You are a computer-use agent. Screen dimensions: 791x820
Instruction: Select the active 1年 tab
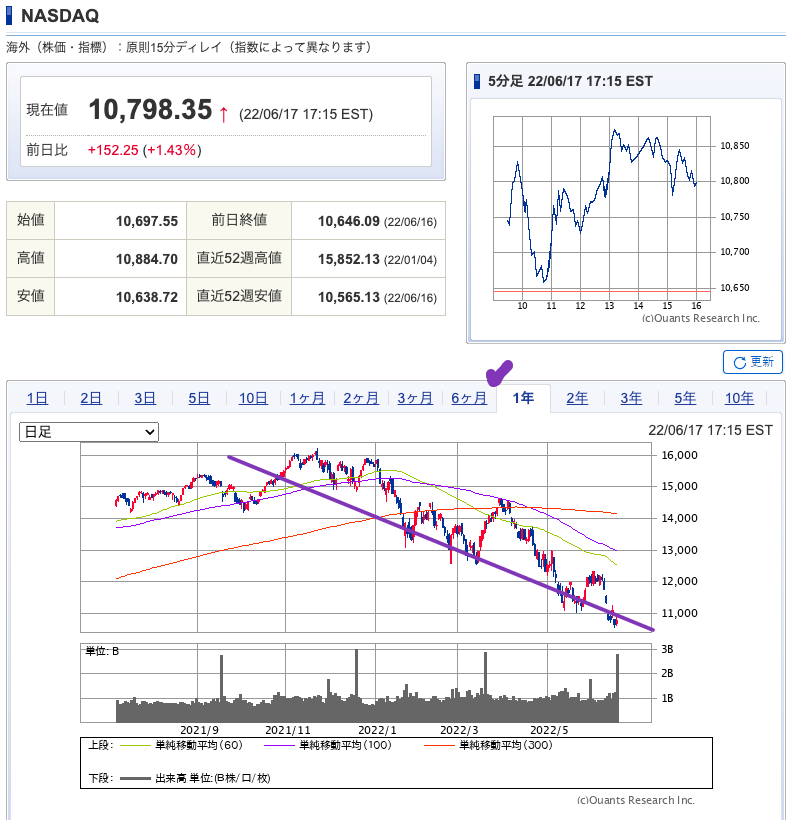click(x=523, y=398)
